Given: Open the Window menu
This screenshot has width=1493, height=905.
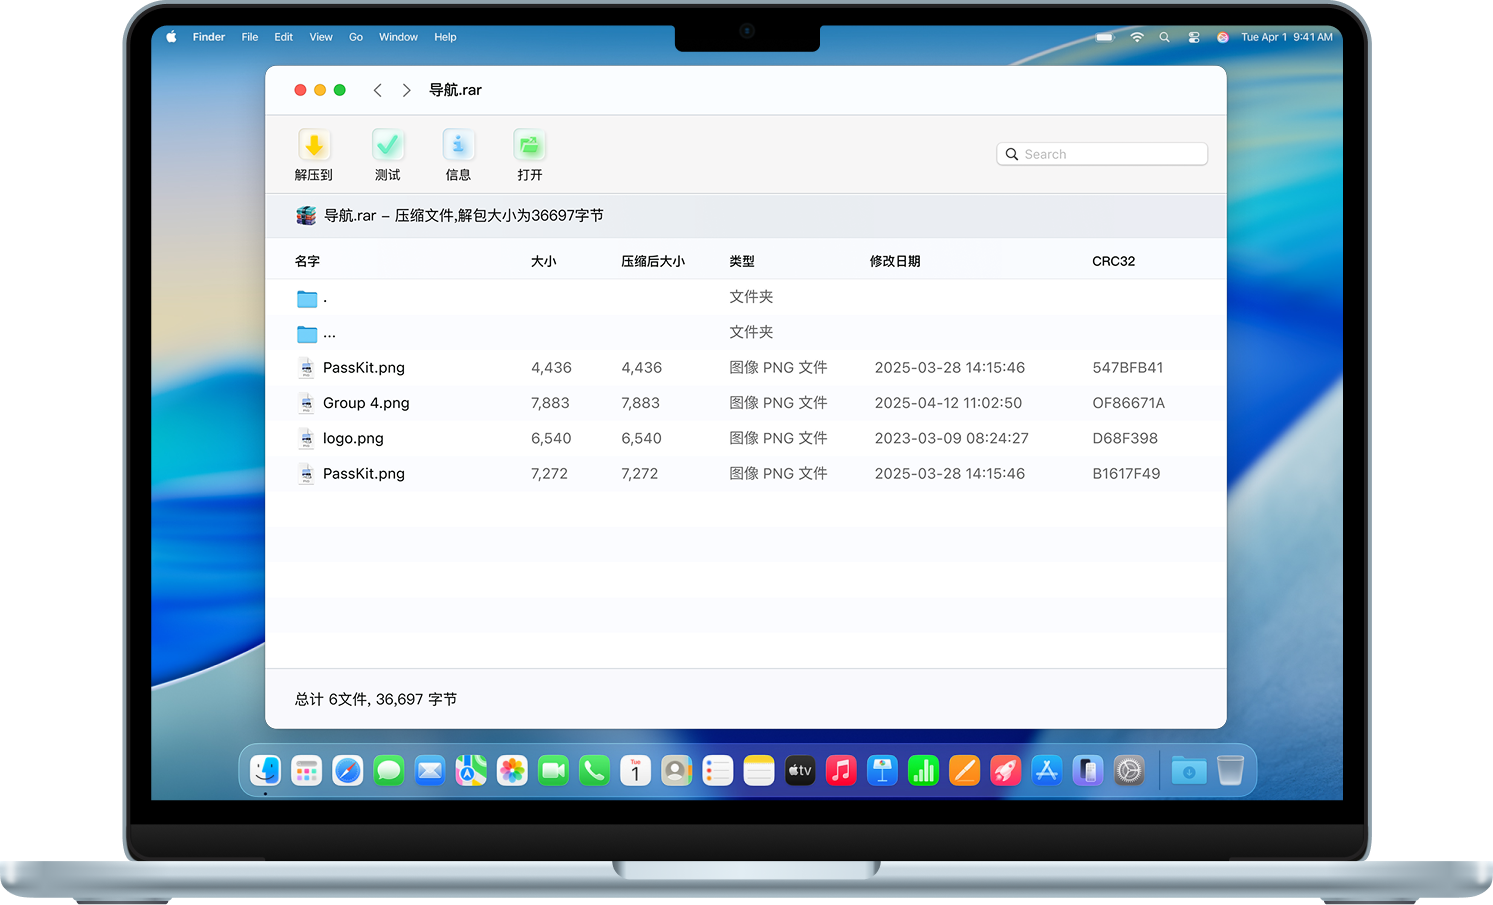Looking at the screenshot, I should [x=398, y=37].
